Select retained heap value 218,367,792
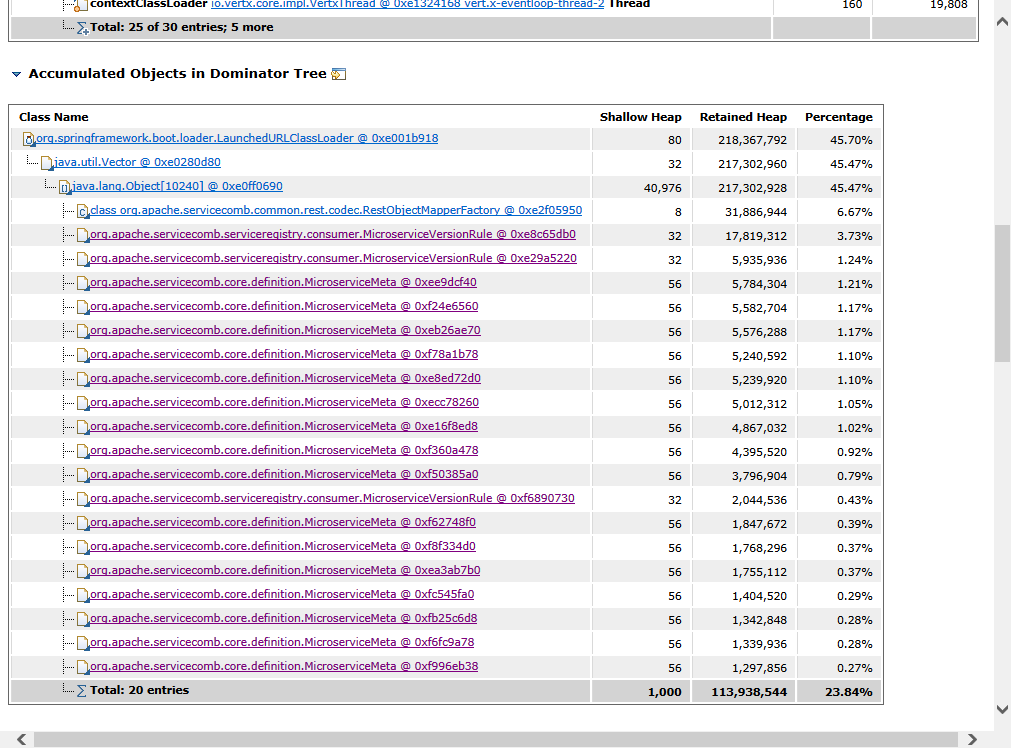 (x=752, y=140)
